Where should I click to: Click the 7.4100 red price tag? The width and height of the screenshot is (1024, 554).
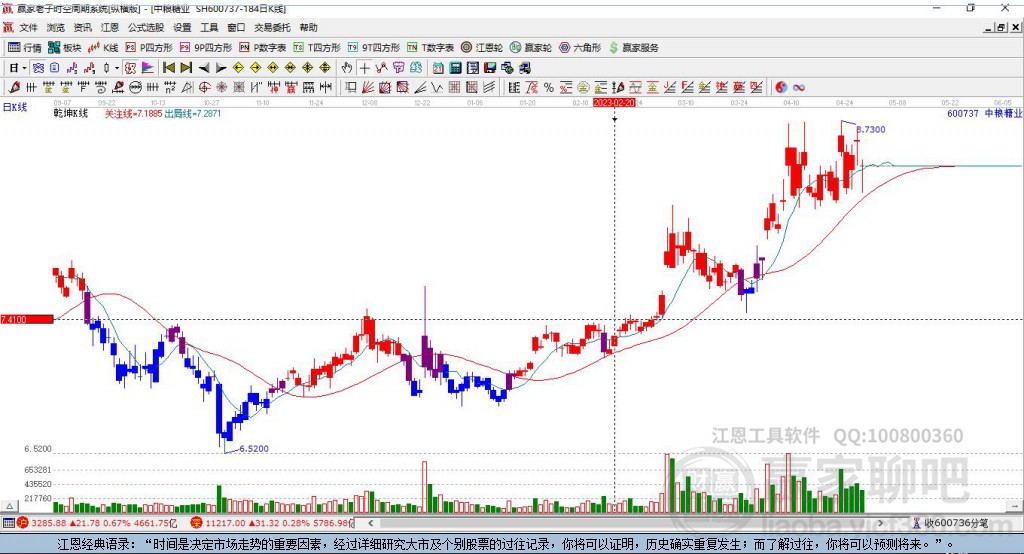coord(27,319)
